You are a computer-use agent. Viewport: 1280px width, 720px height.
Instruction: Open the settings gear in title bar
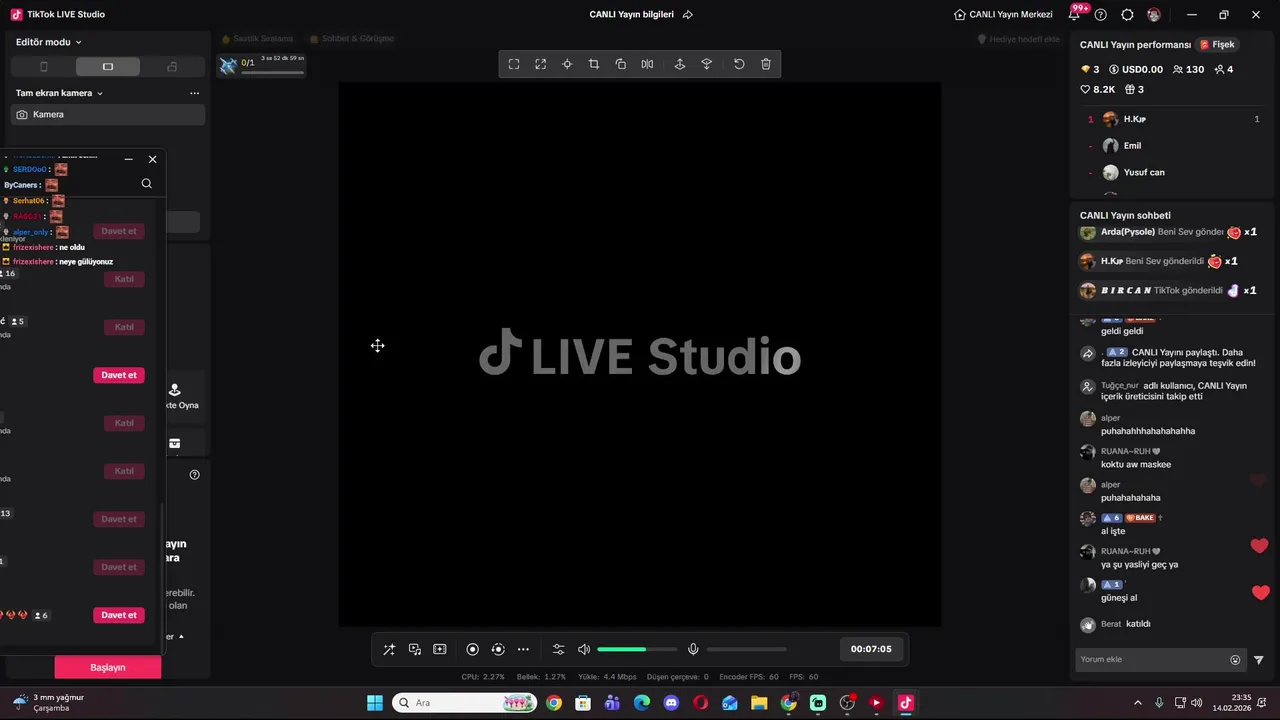click(x=1128, y=15)
